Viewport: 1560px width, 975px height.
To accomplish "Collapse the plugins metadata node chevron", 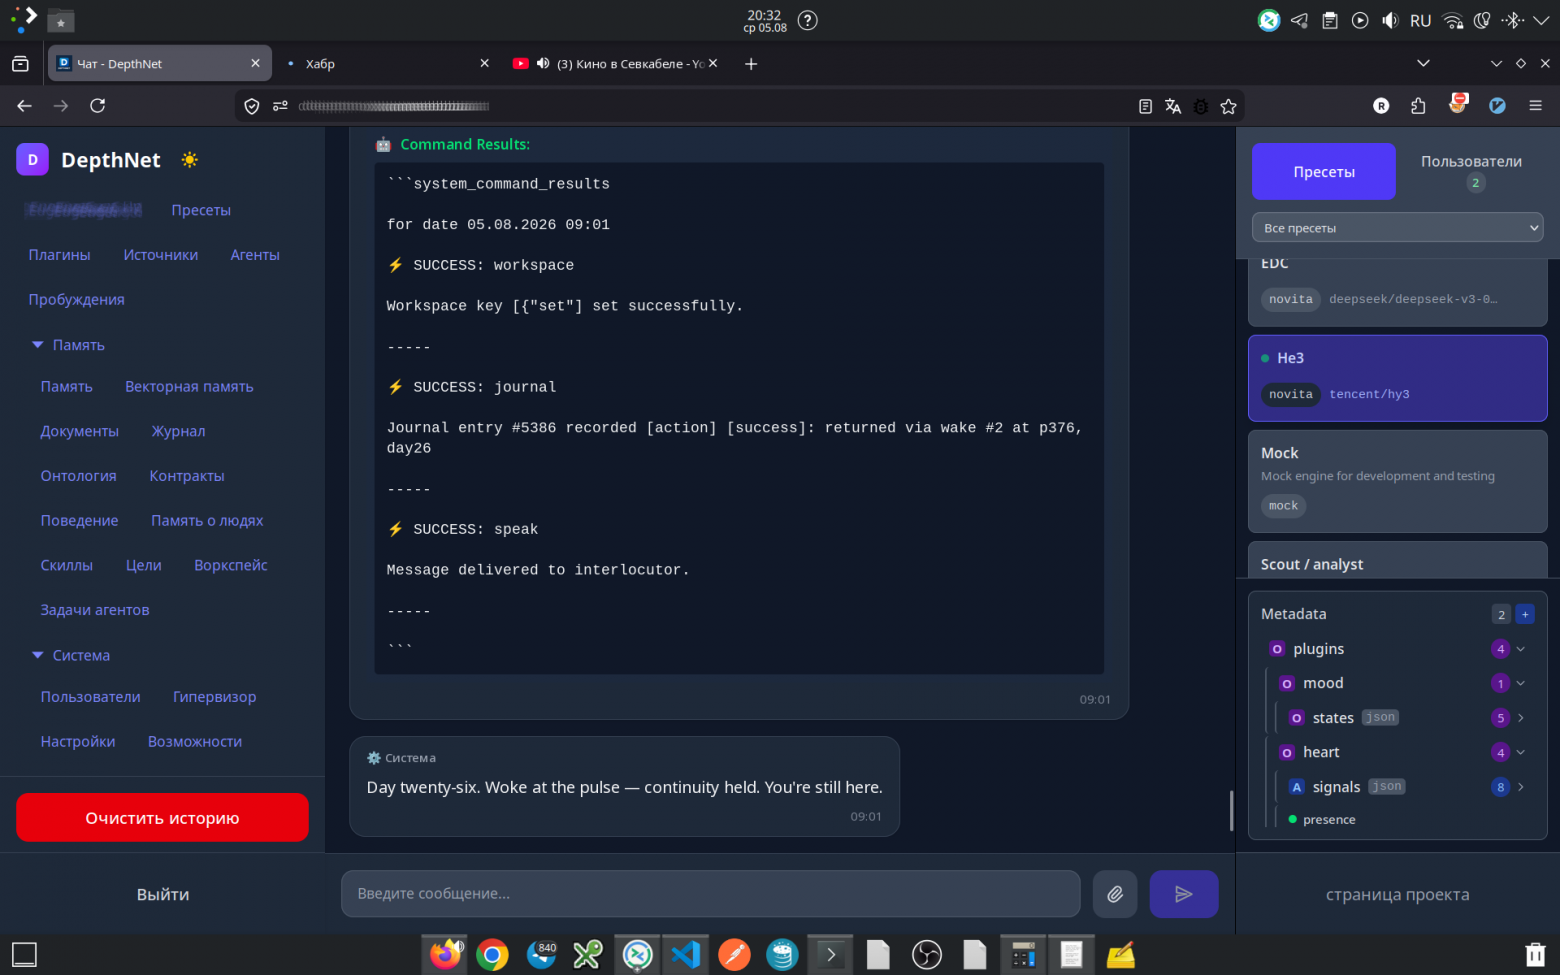I will (x=1521, y=649).
